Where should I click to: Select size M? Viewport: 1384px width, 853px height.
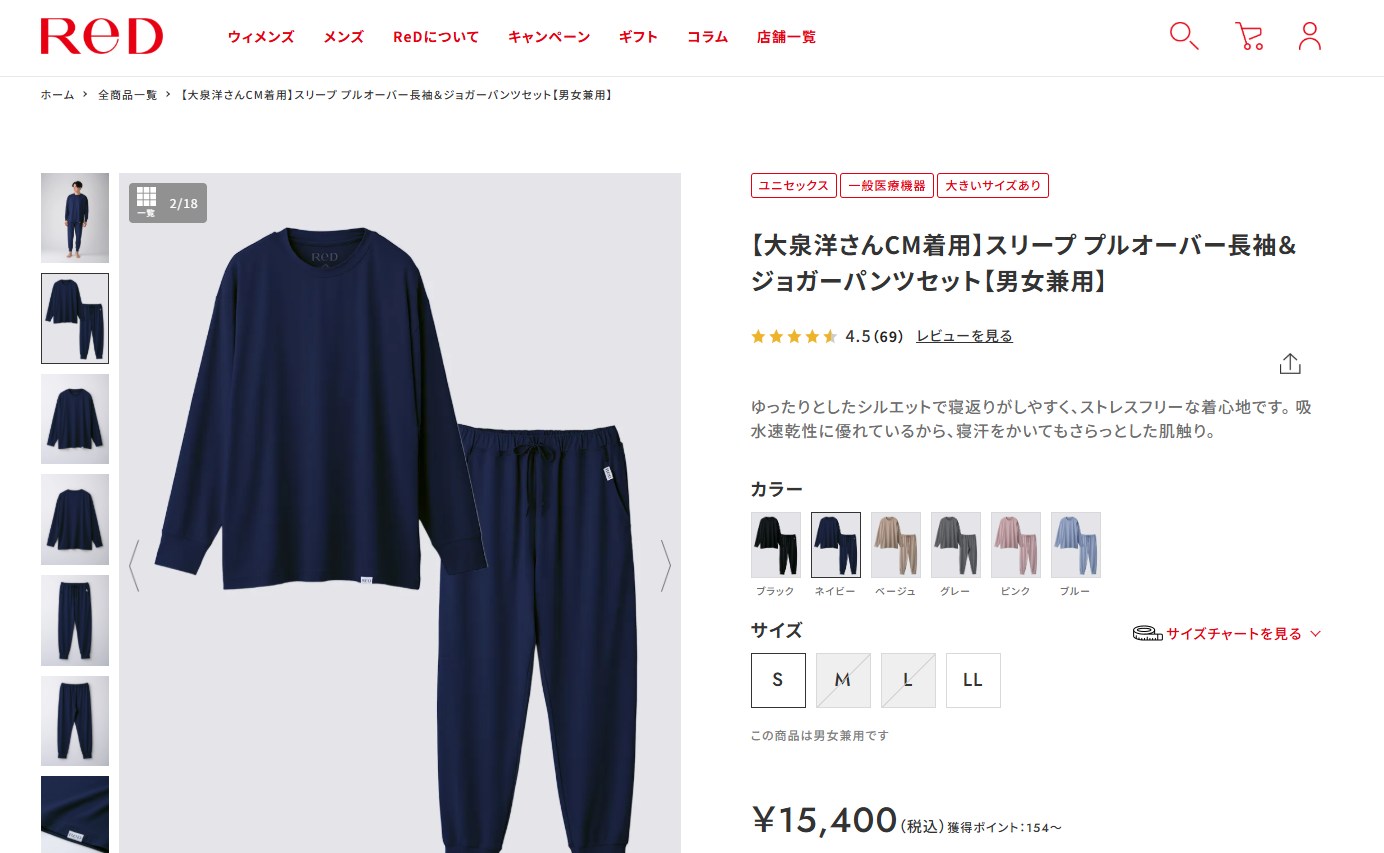843,680
